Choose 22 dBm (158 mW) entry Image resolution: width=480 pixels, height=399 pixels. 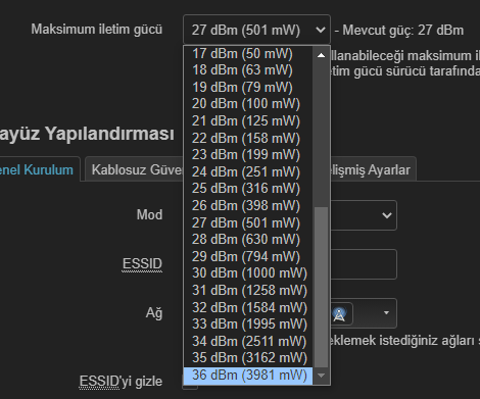pyautogui.click(x=248, y=138)
